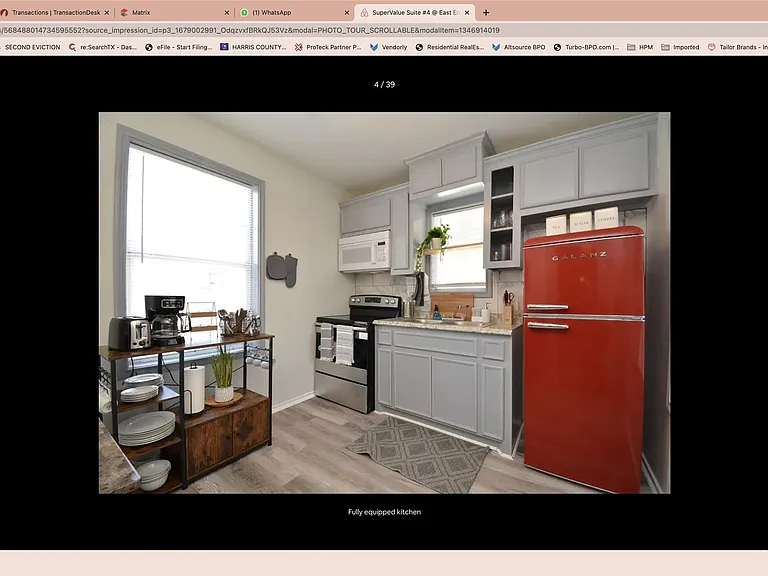Click the Vendorly bookmark favicon
The image size is (768, 576).
374,48
